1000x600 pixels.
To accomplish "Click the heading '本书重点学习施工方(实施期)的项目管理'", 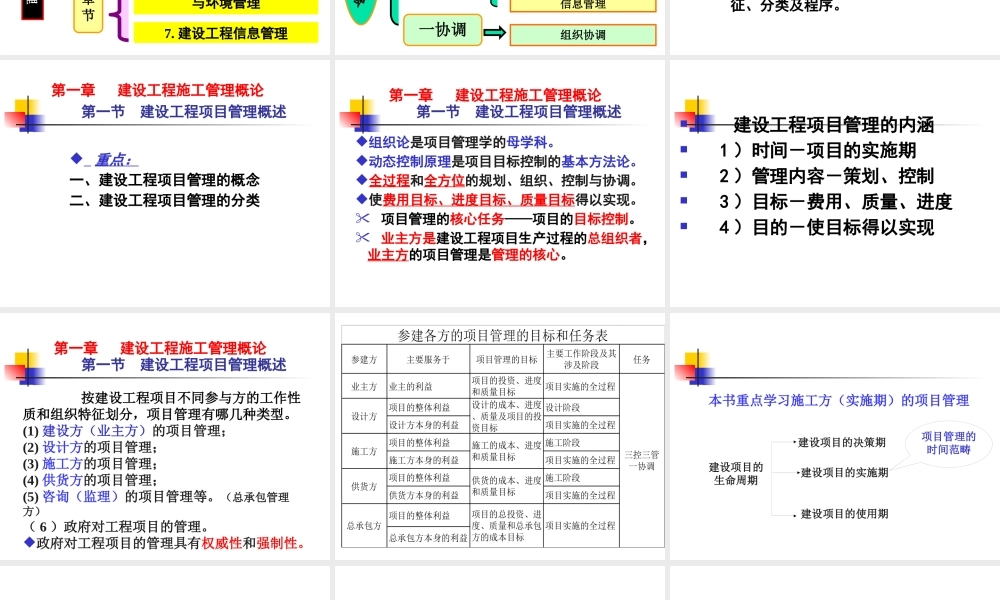I will tap(839, 400).
